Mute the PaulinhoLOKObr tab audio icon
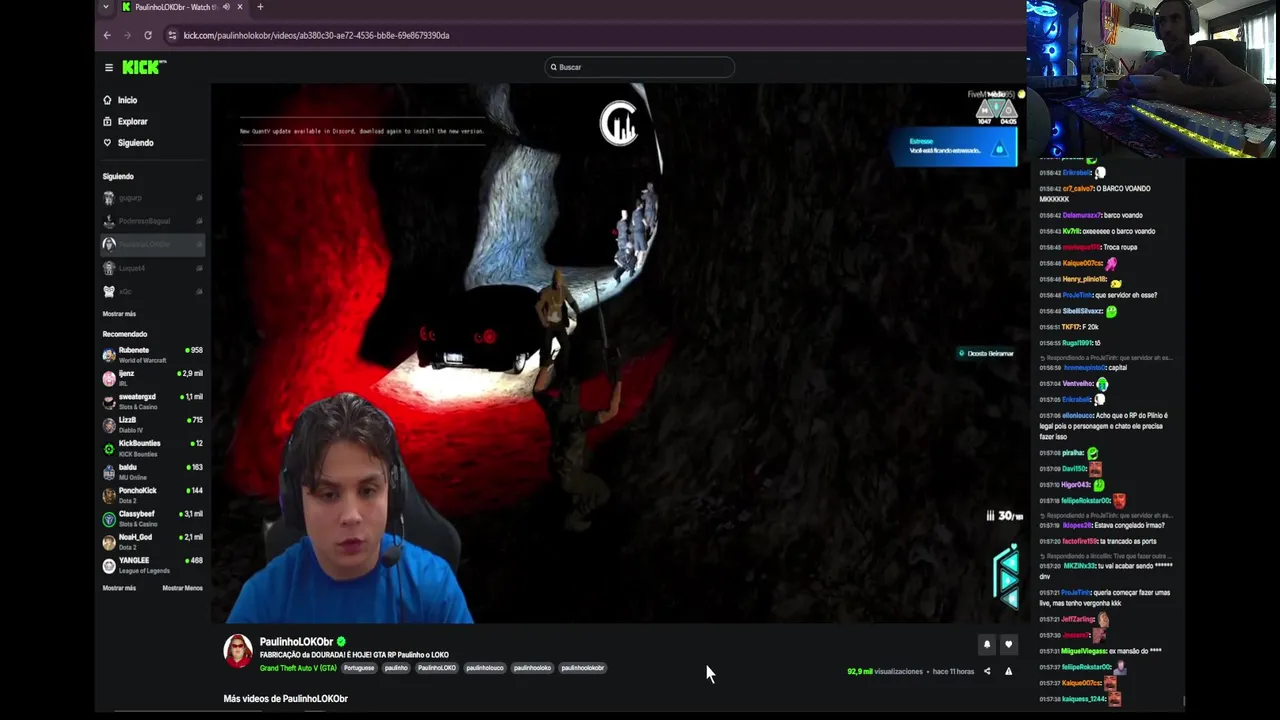 [x=226, y=7]
